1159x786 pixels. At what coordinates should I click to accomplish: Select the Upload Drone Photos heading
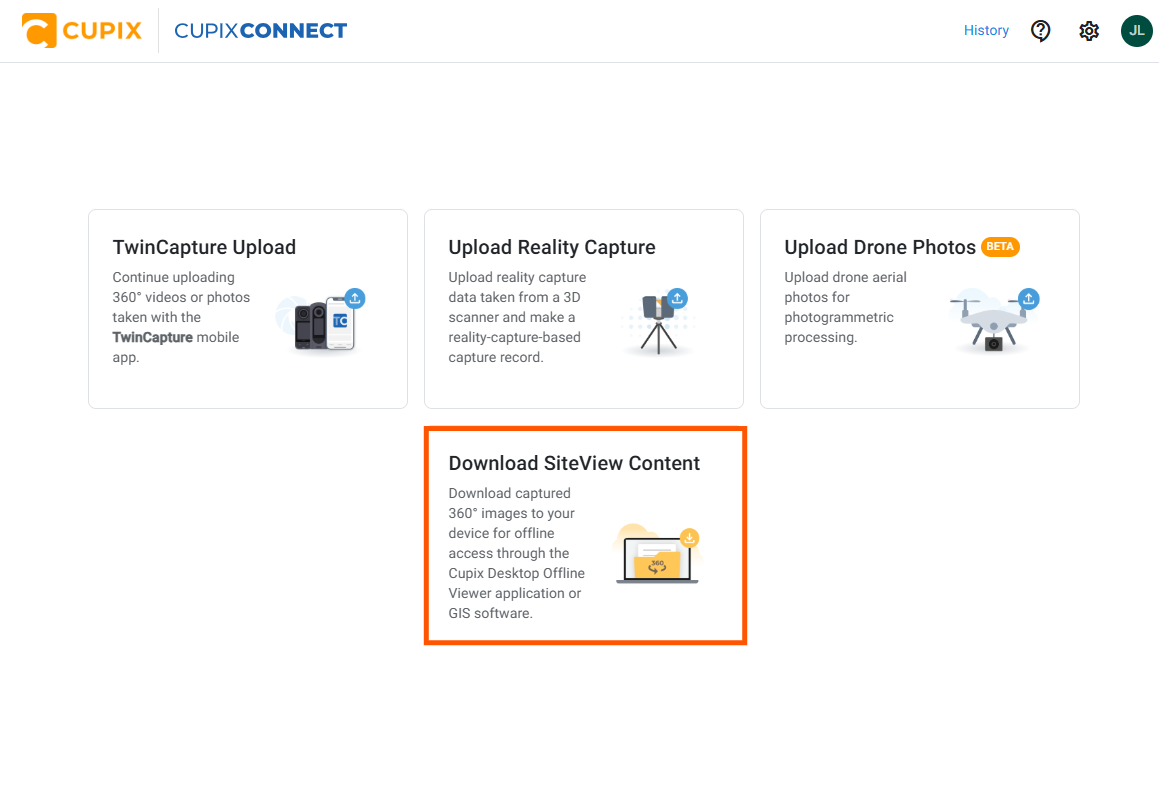point(880,247)
